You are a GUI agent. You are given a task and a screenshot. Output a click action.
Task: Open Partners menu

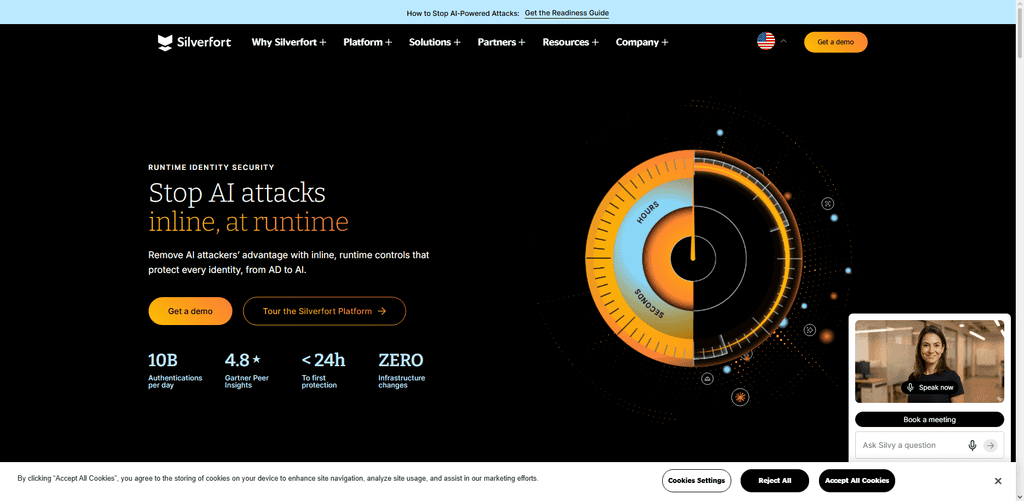click(502, 42)
